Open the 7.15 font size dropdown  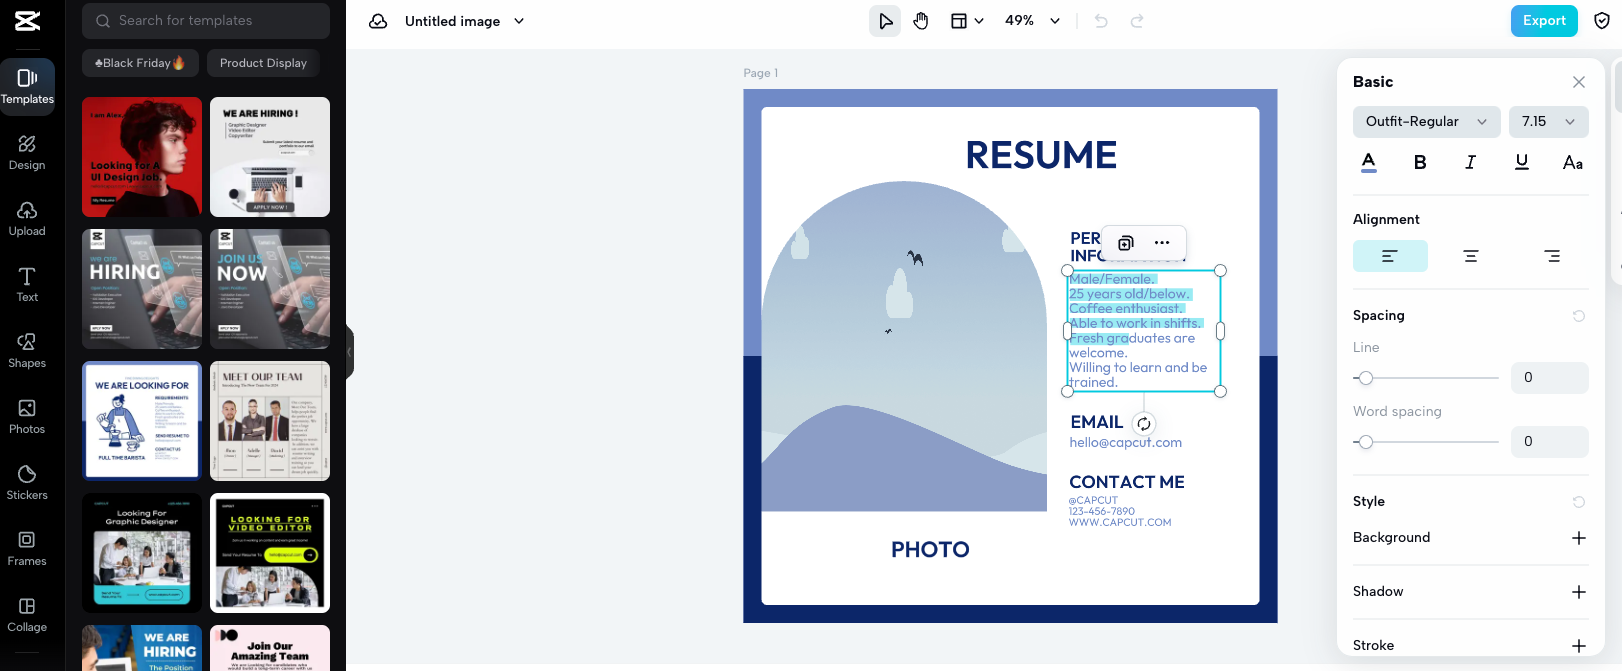click(1549, 122)
